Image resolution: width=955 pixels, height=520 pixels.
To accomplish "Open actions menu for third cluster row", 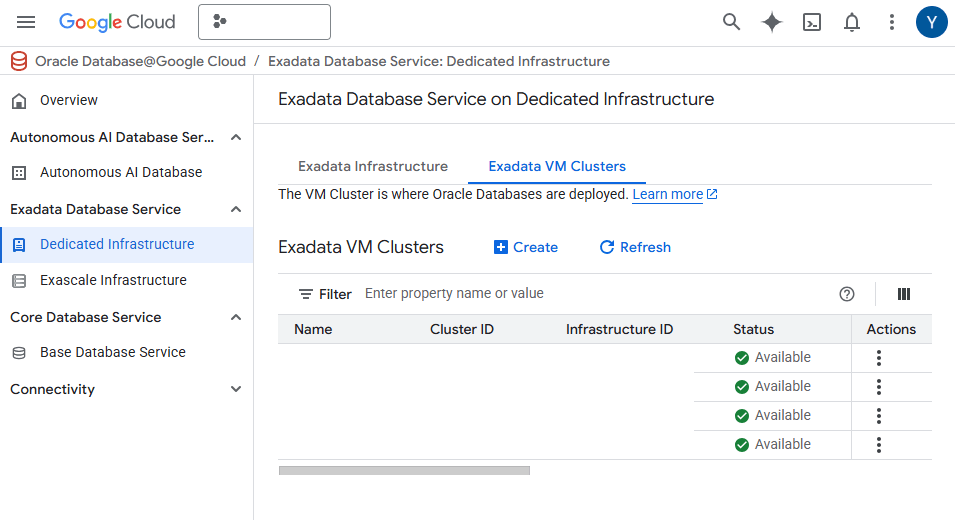I will [x=879, y=416].
